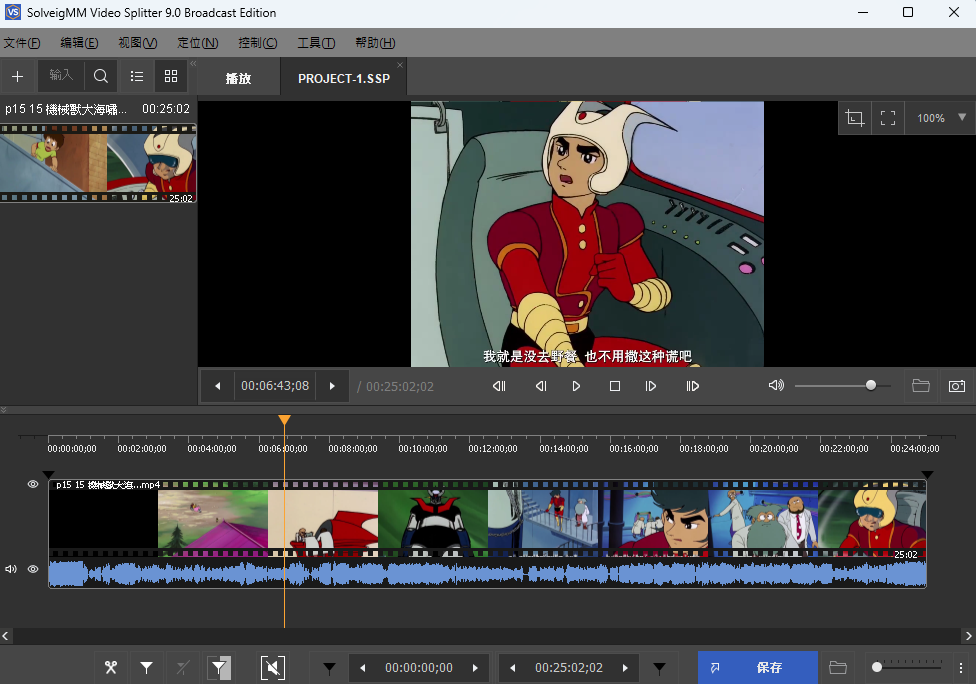The image size is (976, 684).
Task: Switch media library to list view
Action: tap(137, 76)
